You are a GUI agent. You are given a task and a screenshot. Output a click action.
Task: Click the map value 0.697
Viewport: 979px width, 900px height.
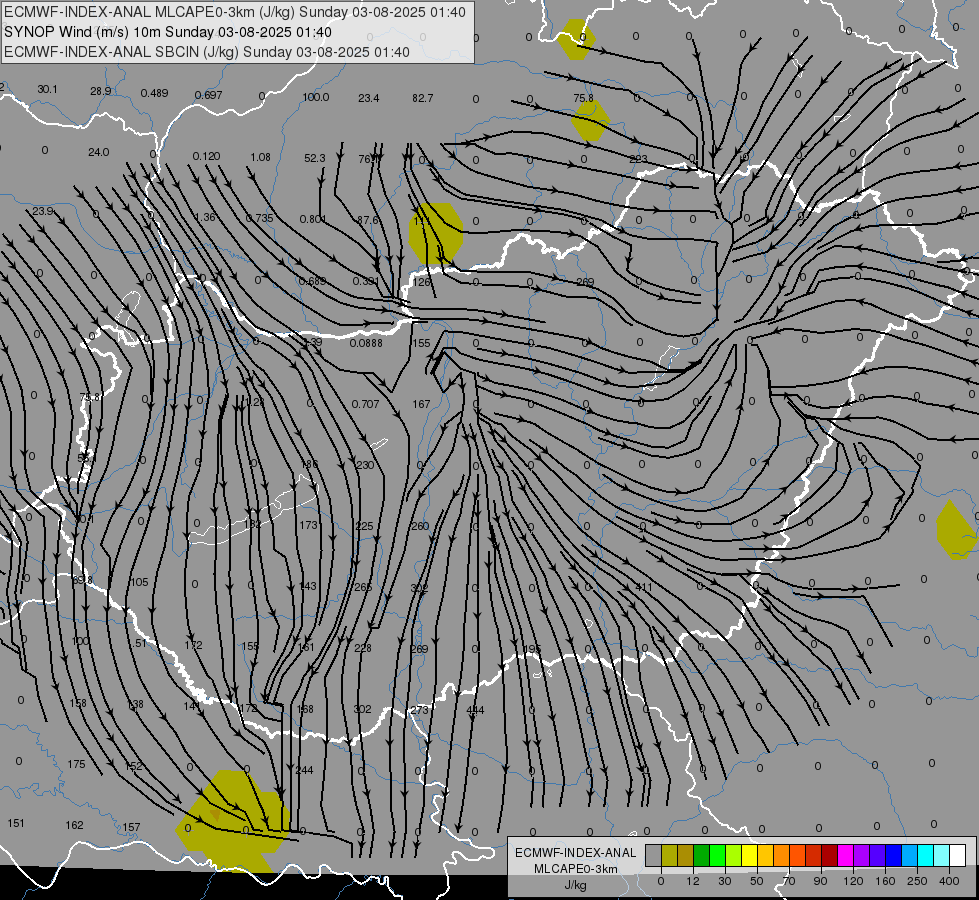pyautogui.click(x=209, y=95)
